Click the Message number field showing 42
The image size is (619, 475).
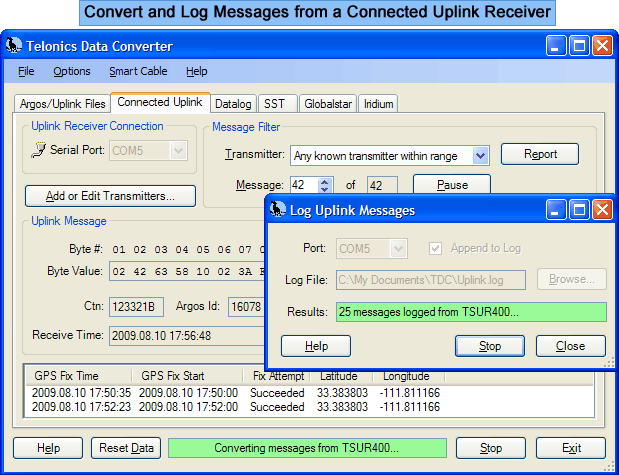point(305,185)
